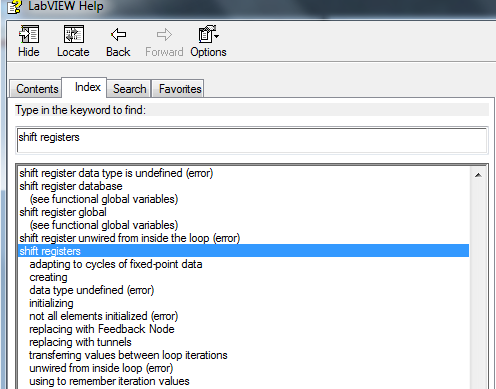This screenshot has width=496, height=389.
Task: Select 'replacing with Feedback Node' entry
Action: (x=102, y=329)
